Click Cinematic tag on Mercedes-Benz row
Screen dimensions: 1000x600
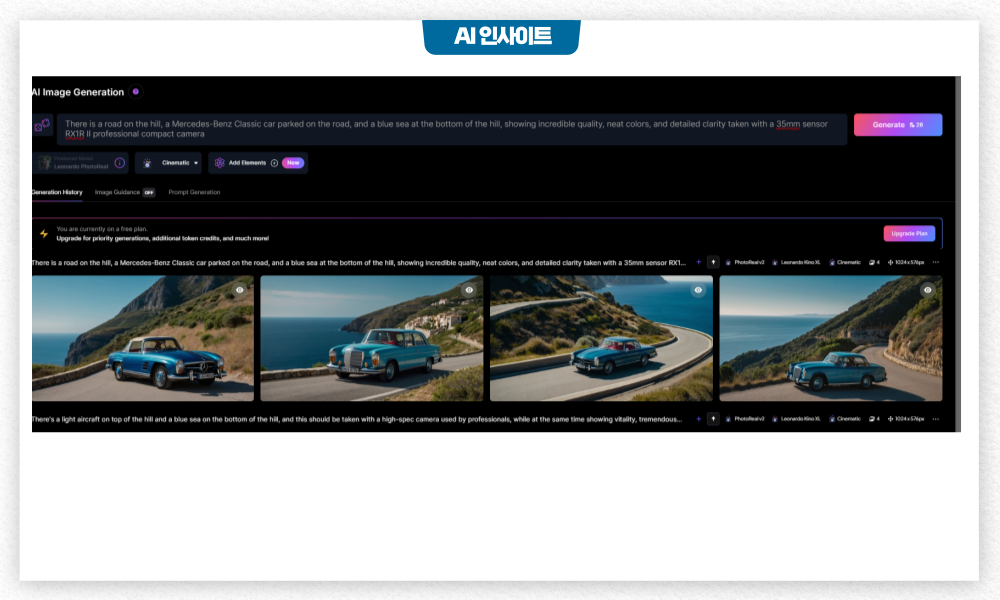point(845,262)
